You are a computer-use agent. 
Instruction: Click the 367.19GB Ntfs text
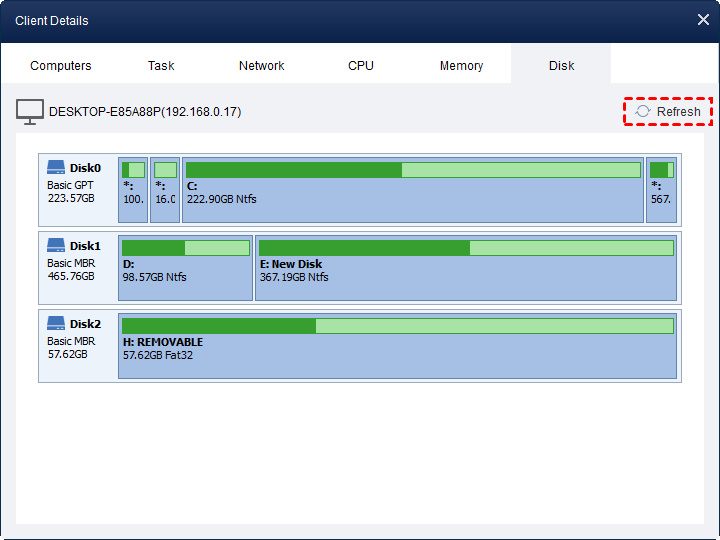(x=294, y=277)
